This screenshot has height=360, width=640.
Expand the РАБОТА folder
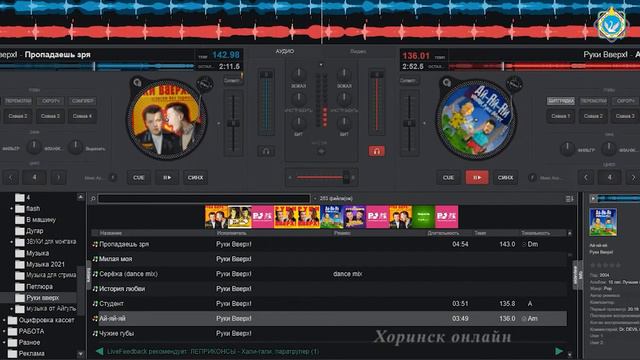click(x=4, y=331)
